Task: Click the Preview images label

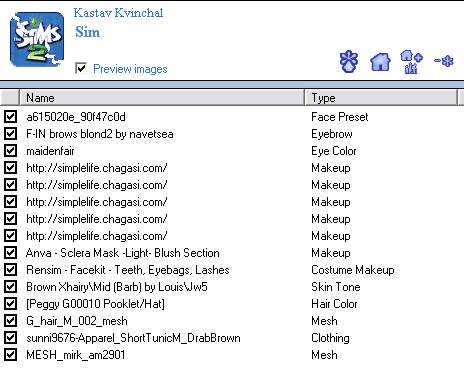Action: [x=130, y=69]
